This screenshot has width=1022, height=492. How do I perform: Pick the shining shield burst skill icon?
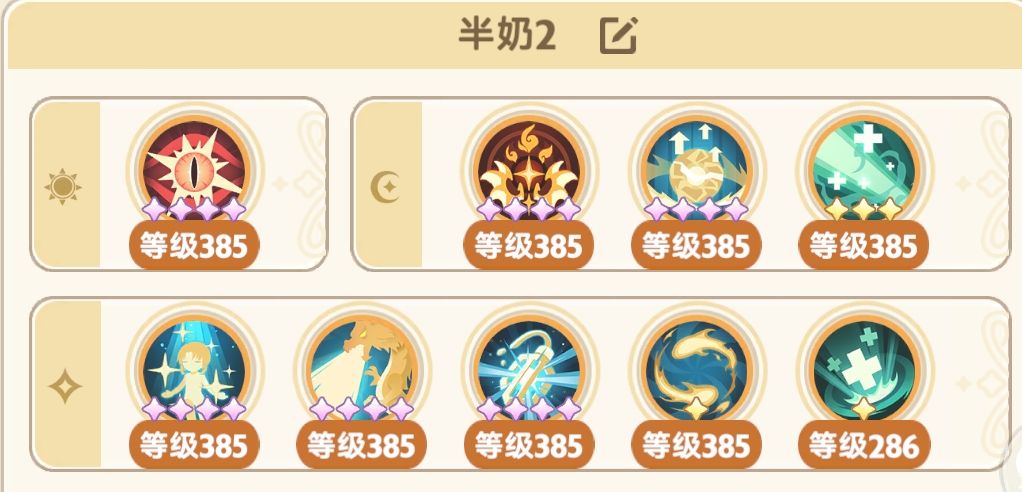(x=529, y=369)
